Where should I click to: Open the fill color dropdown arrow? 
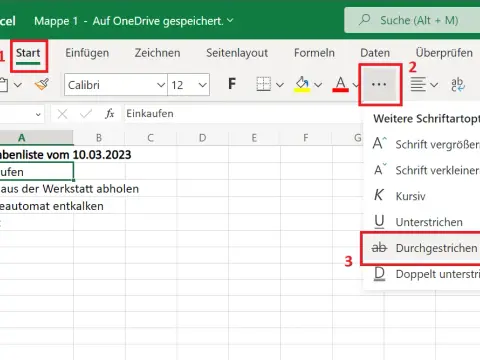318,85
